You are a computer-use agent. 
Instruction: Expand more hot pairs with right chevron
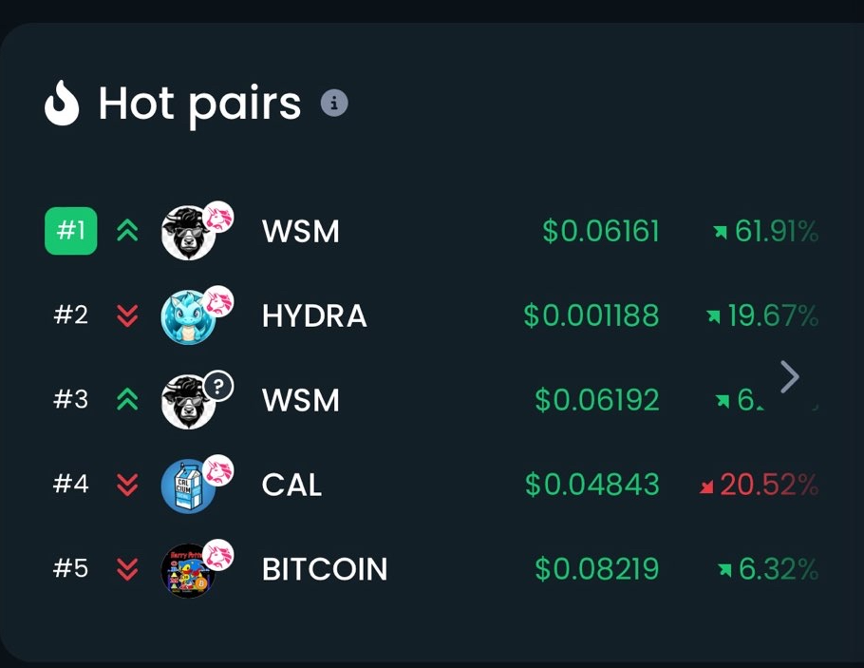coord(789,377)
